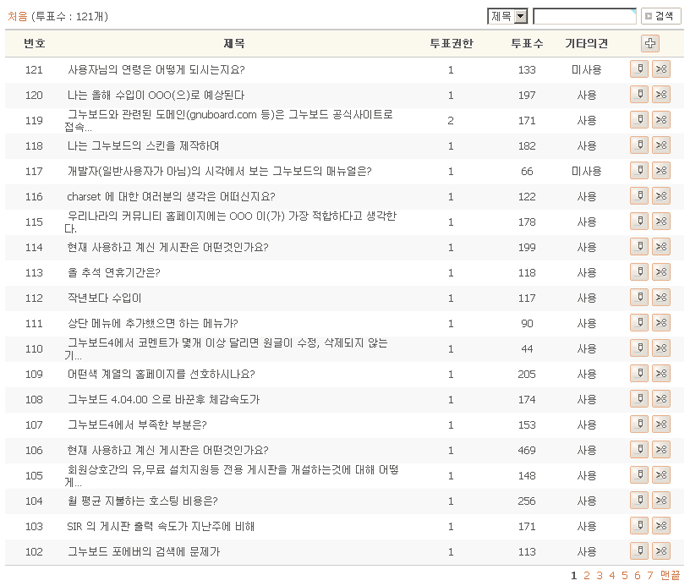Open page 5 in pagination
690x586 pixels.
(x=625, y=575)
